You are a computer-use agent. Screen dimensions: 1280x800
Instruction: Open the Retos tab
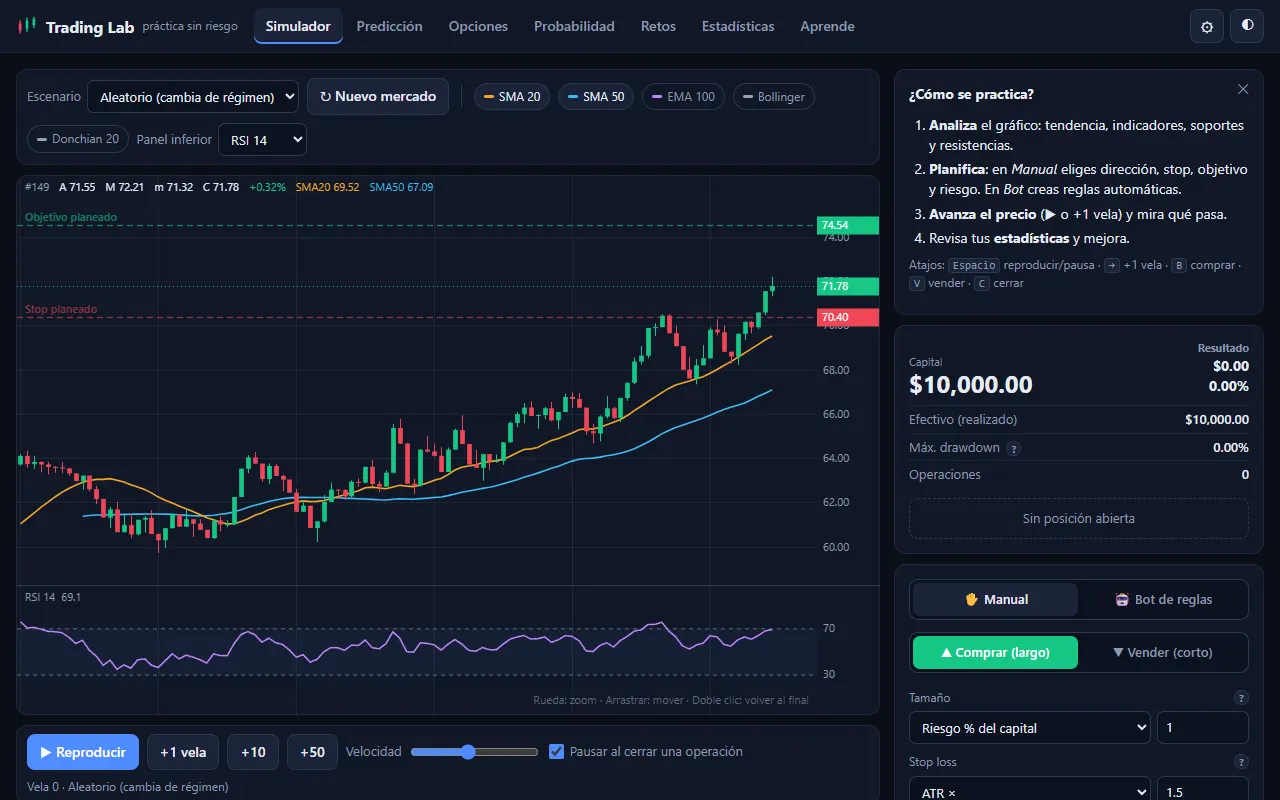[658, 26]
